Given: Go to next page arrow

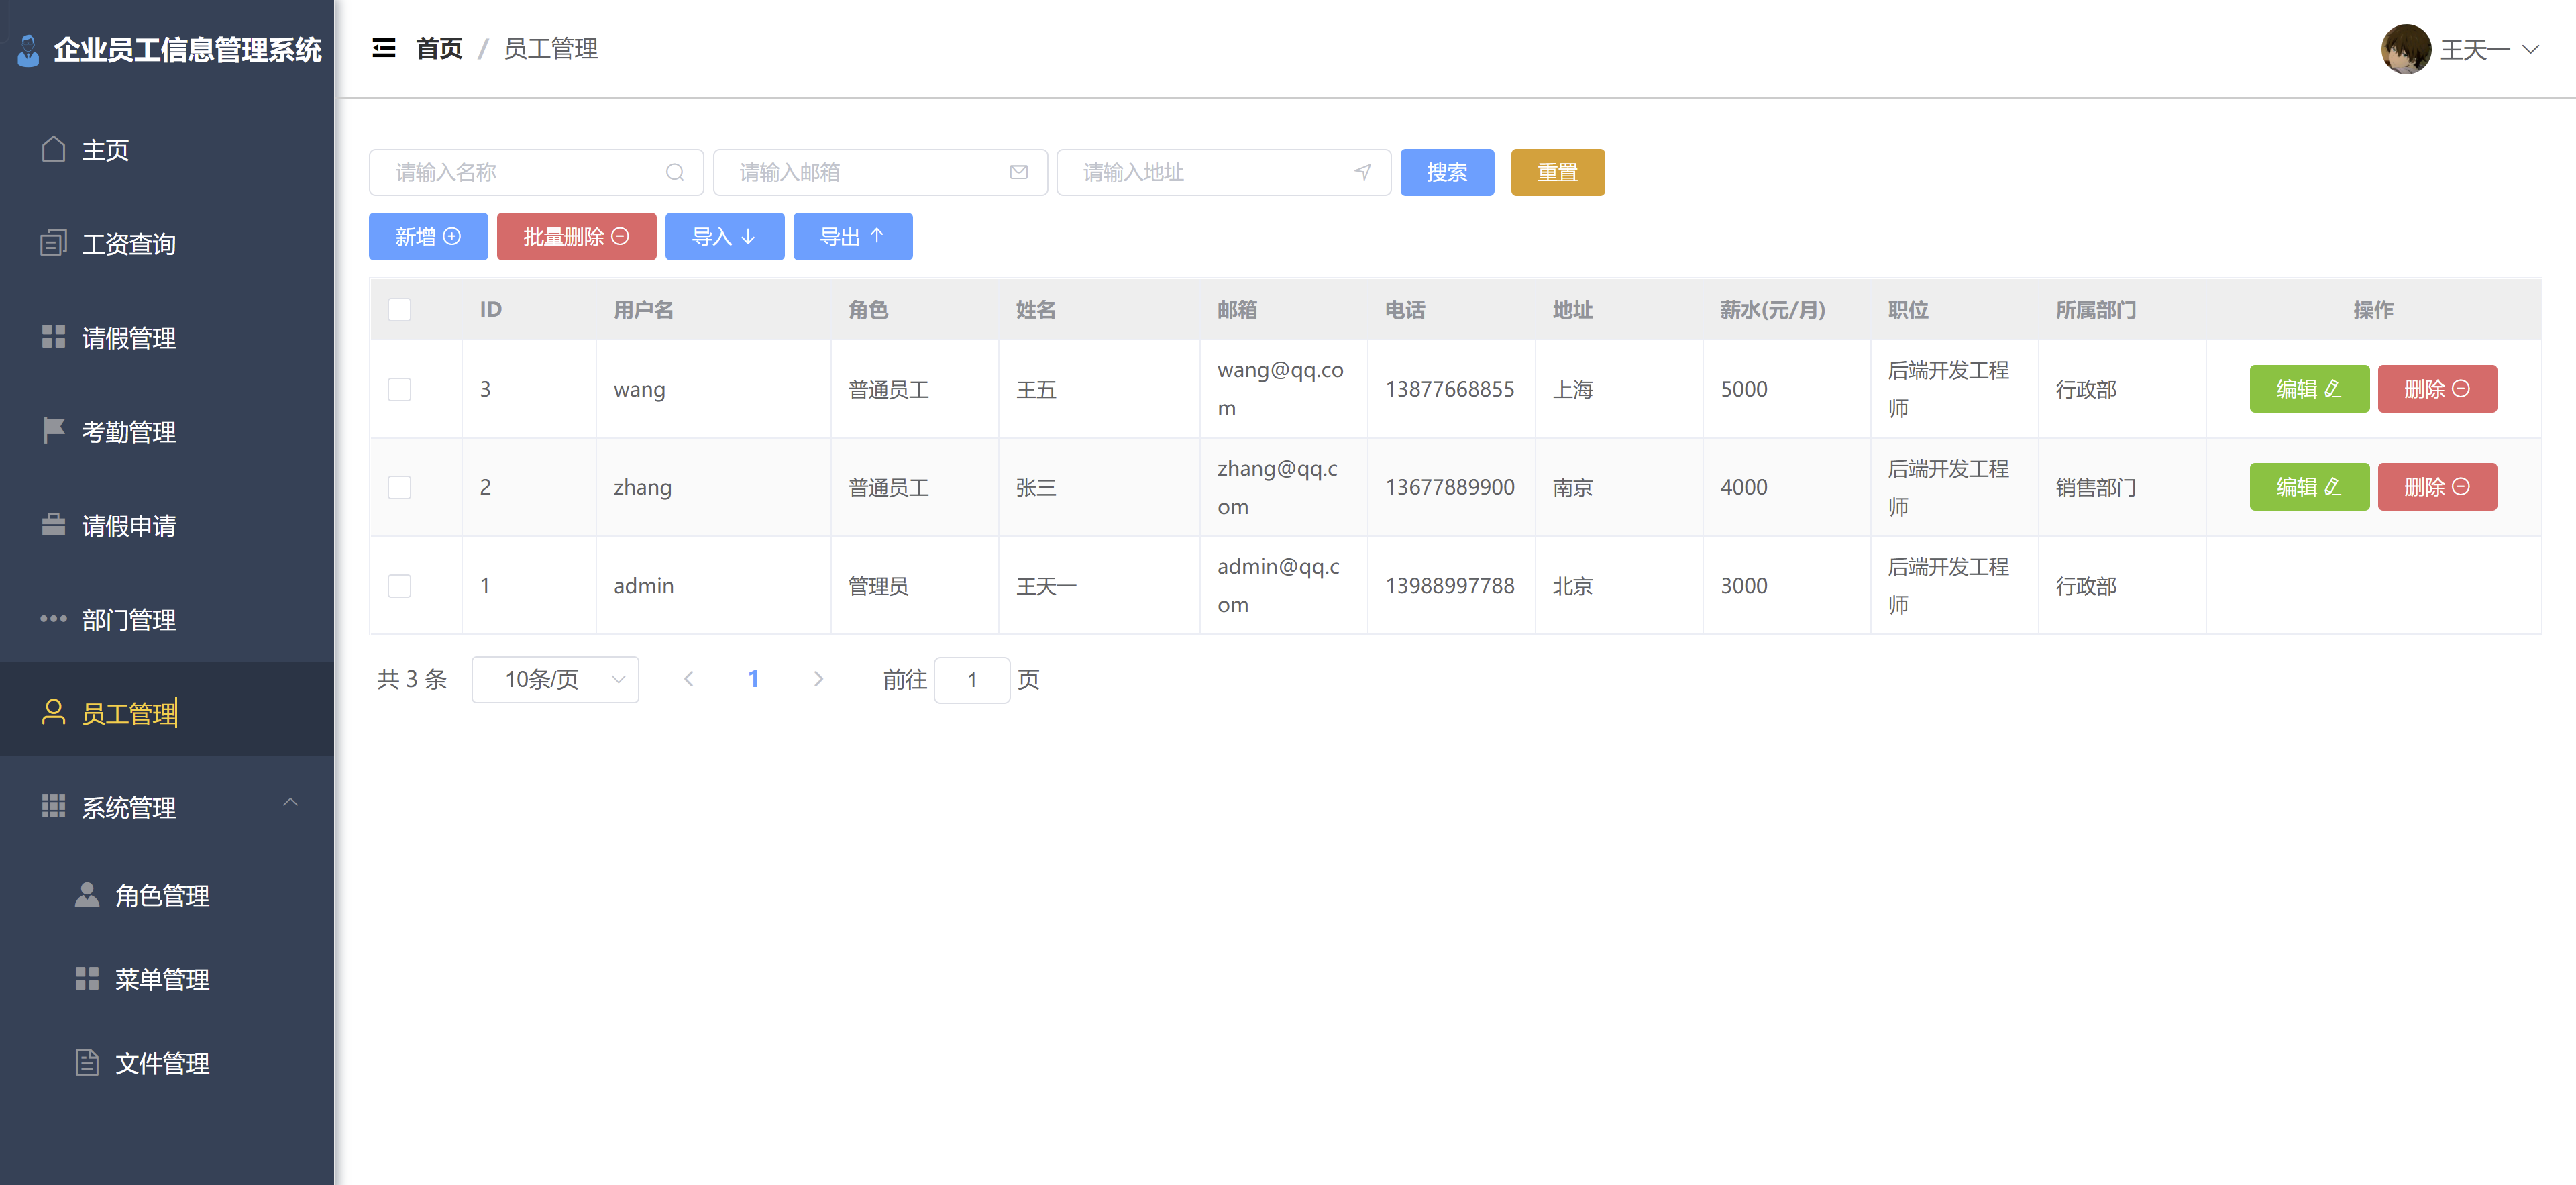Looking at the screenshot, I should pyautogui.click(x=818, y=679).
